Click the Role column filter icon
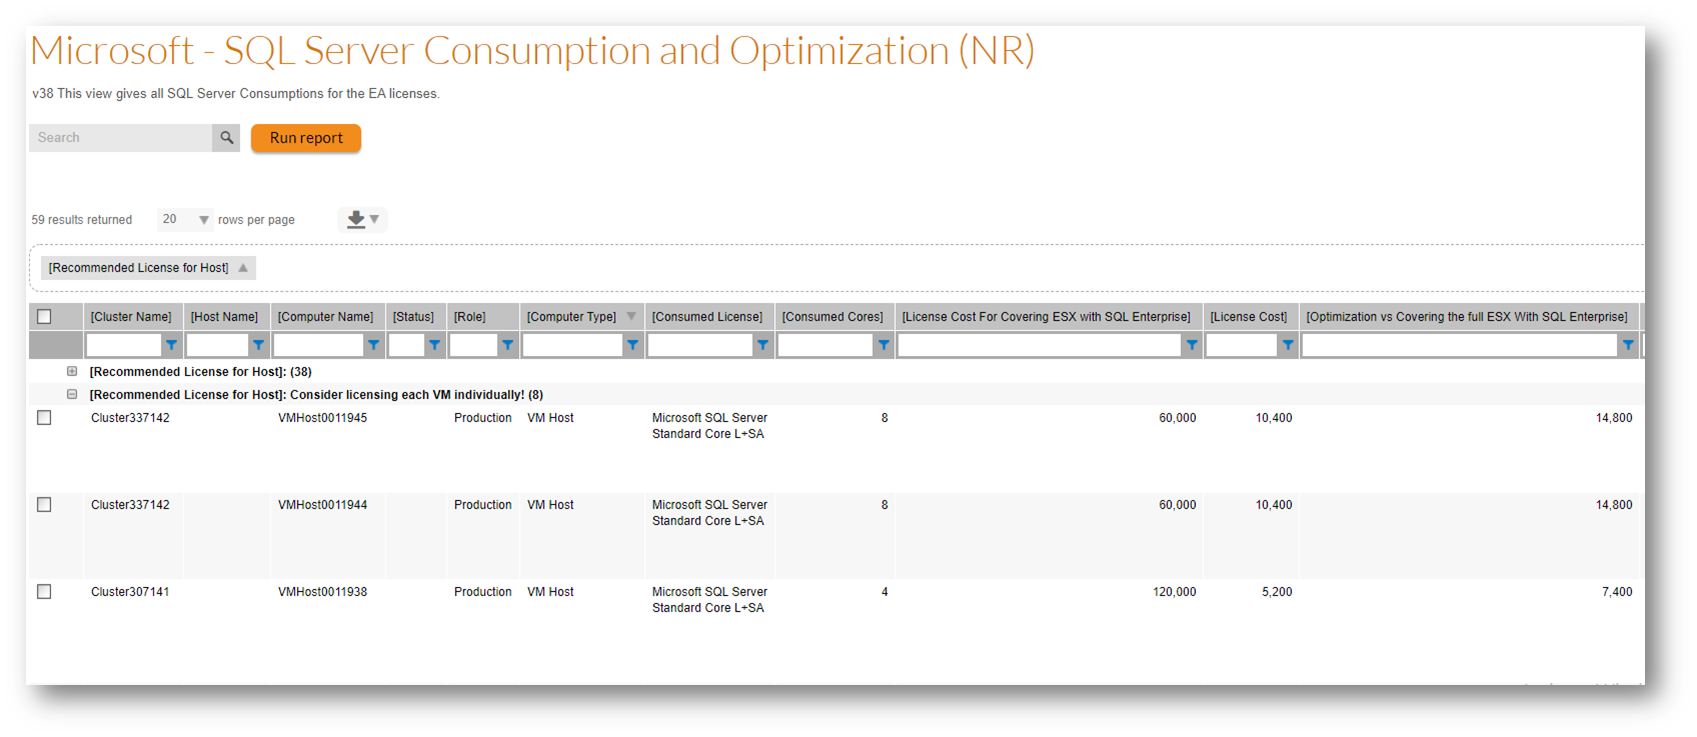 coord(507,345)
